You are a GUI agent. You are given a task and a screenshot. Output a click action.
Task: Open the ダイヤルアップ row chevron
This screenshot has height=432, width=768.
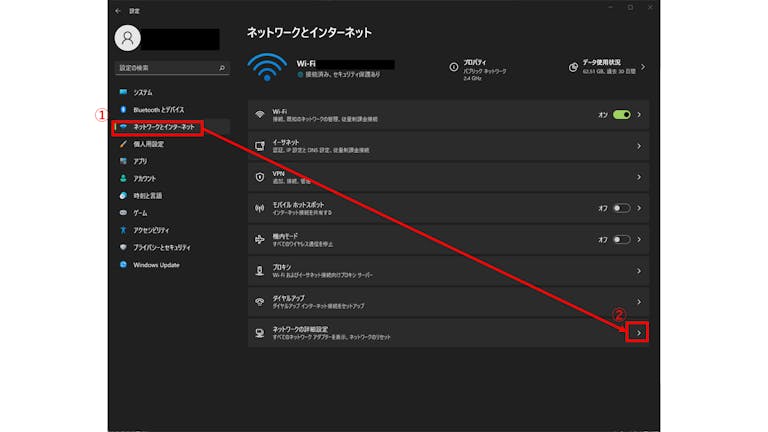point(639,302)
